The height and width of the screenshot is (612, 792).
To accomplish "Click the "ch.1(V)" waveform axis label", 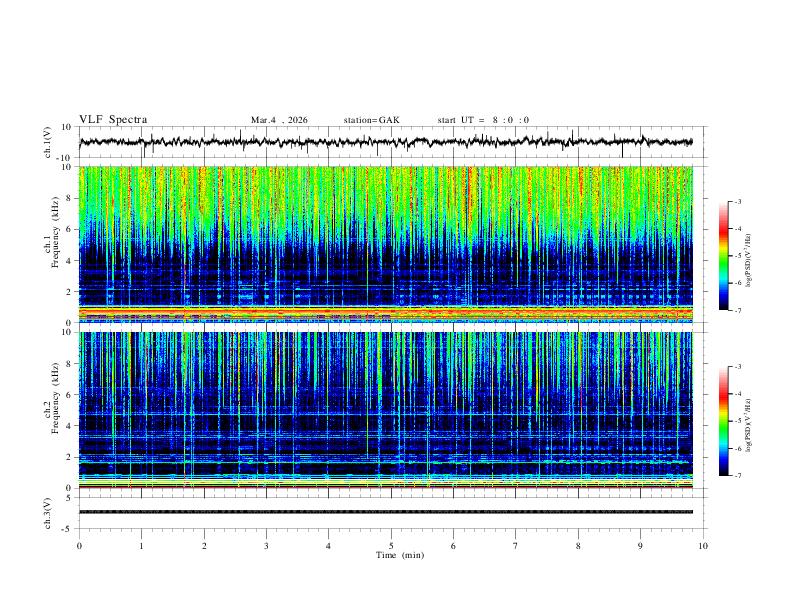I will (x=48, y=142).
